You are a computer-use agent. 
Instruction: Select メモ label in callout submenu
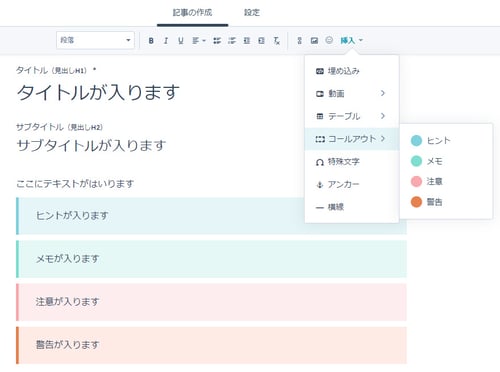[x=435, y=161]
